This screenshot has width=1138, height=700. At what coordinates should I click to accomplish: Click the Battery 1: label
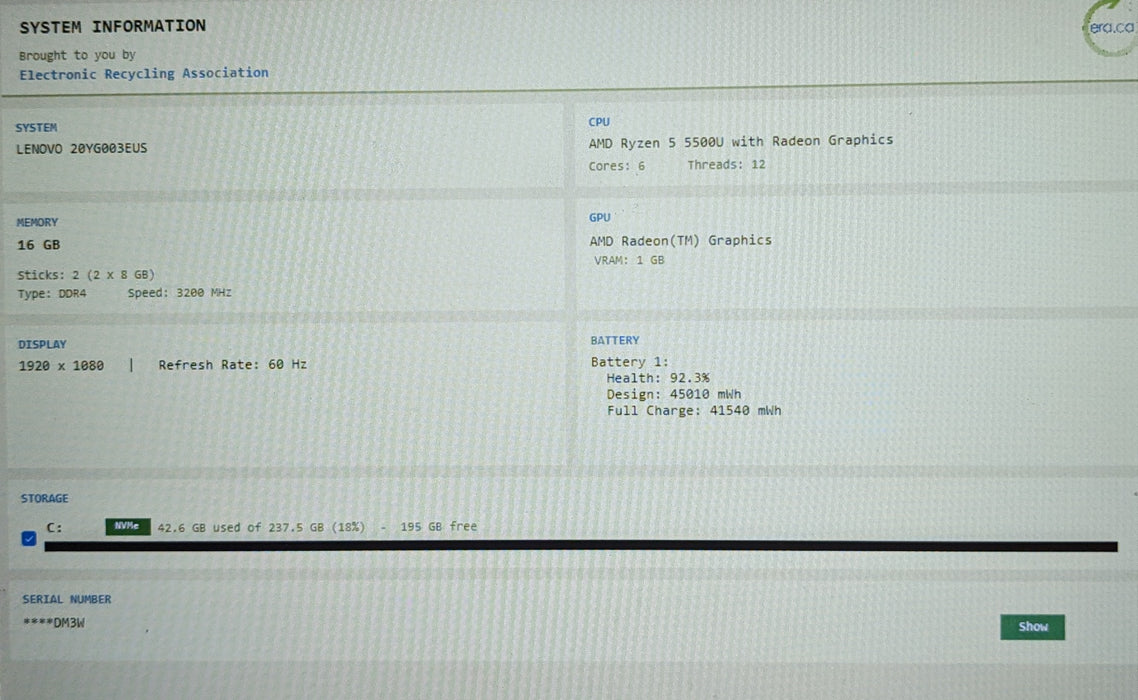(x=629, y=362)
